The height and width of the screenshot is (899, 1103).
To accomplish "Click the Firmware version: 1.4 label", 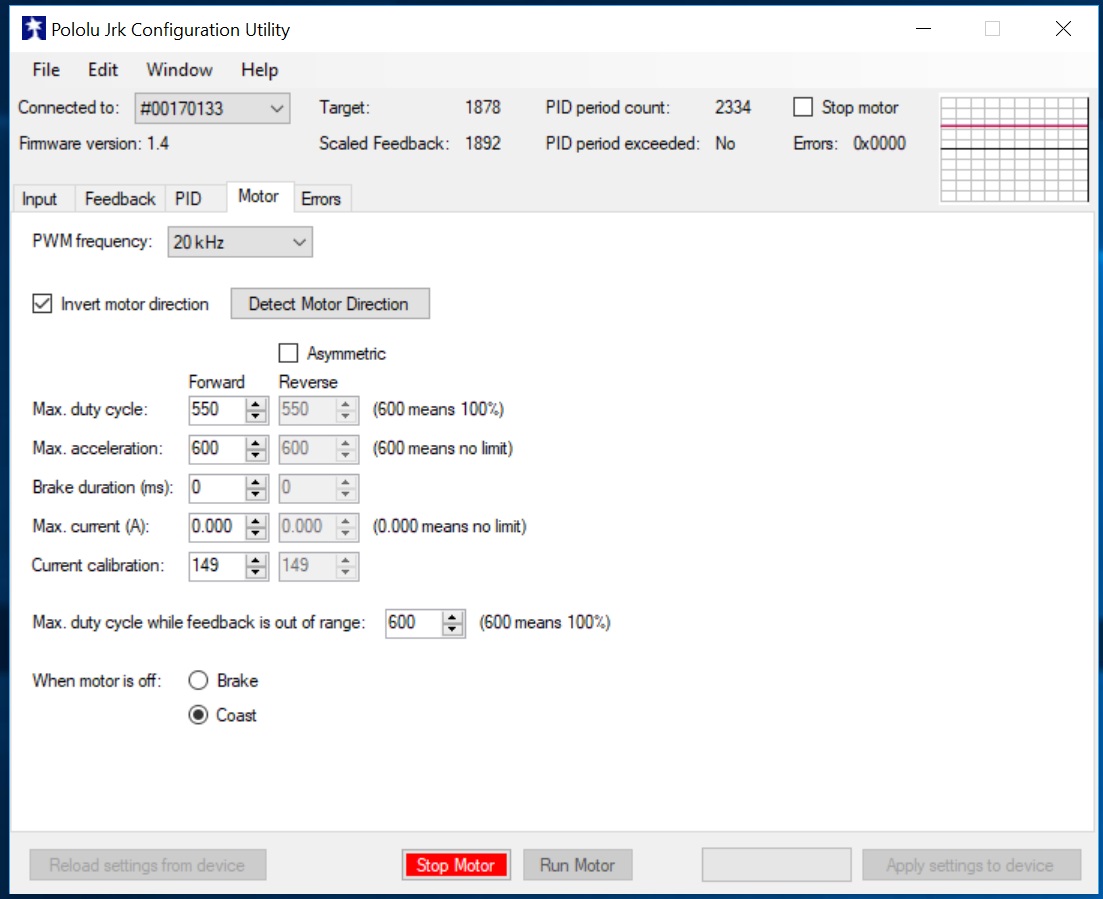I will click(x=94, y=144).
